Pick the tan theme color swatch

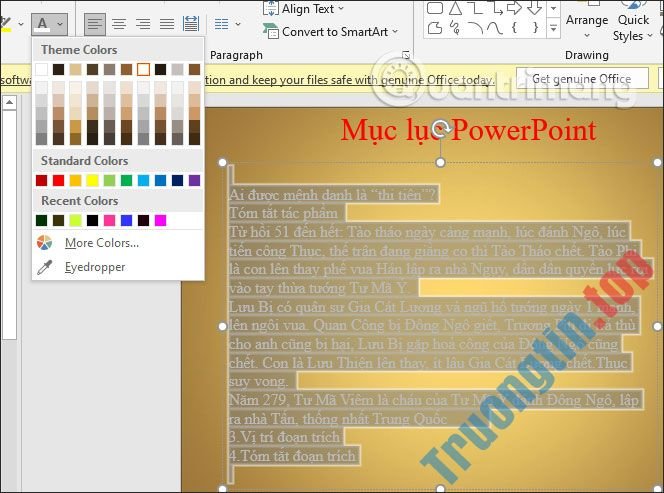[75, 69]
